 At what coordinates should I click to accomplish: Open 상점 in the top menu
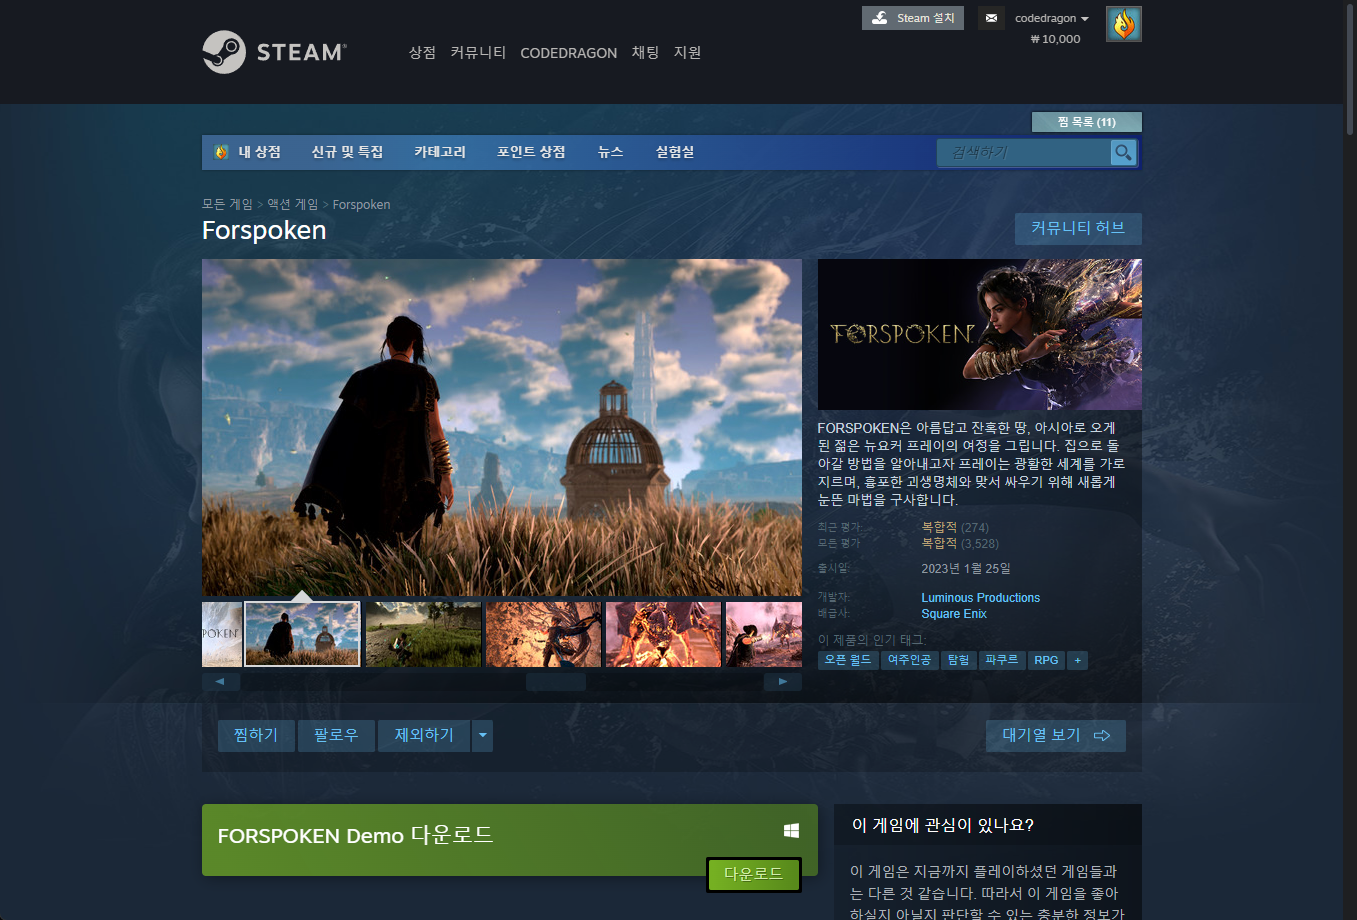422,53
